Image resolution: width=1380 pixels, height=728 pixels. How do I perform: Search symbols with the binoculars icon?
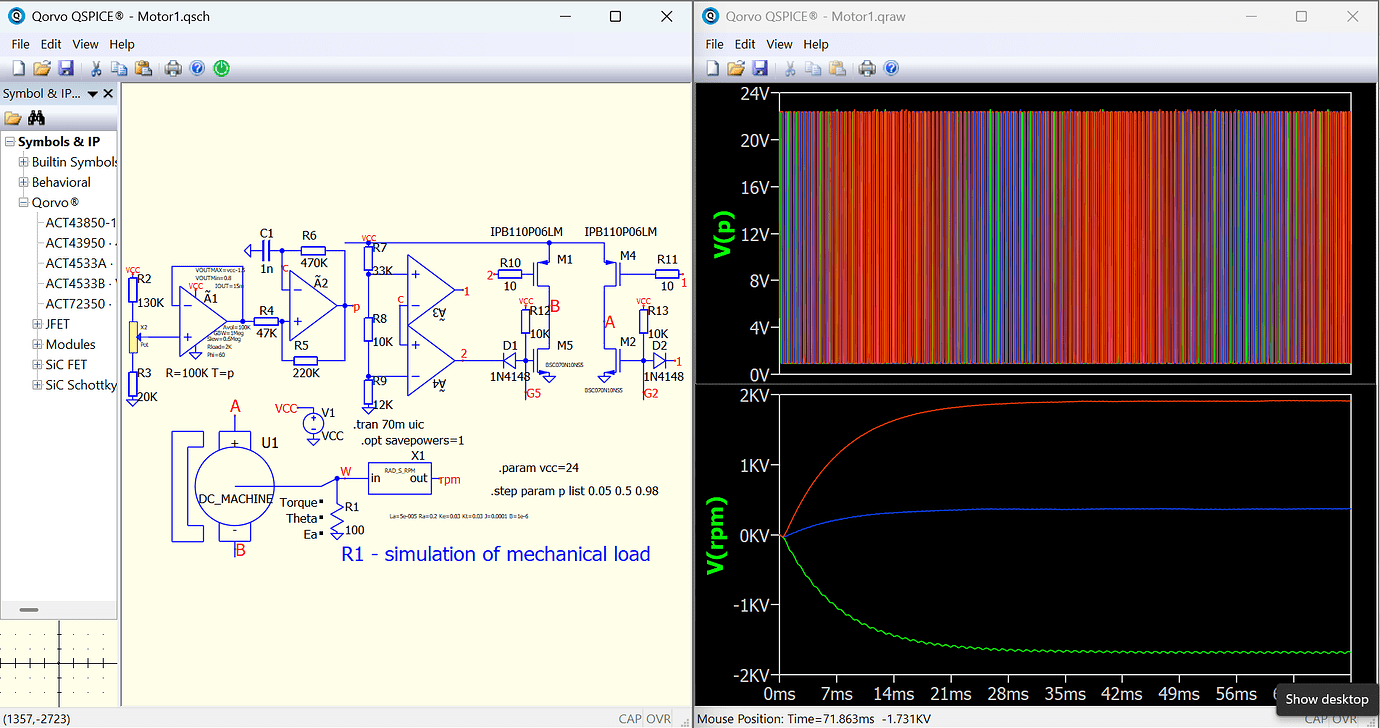(36, 118)
